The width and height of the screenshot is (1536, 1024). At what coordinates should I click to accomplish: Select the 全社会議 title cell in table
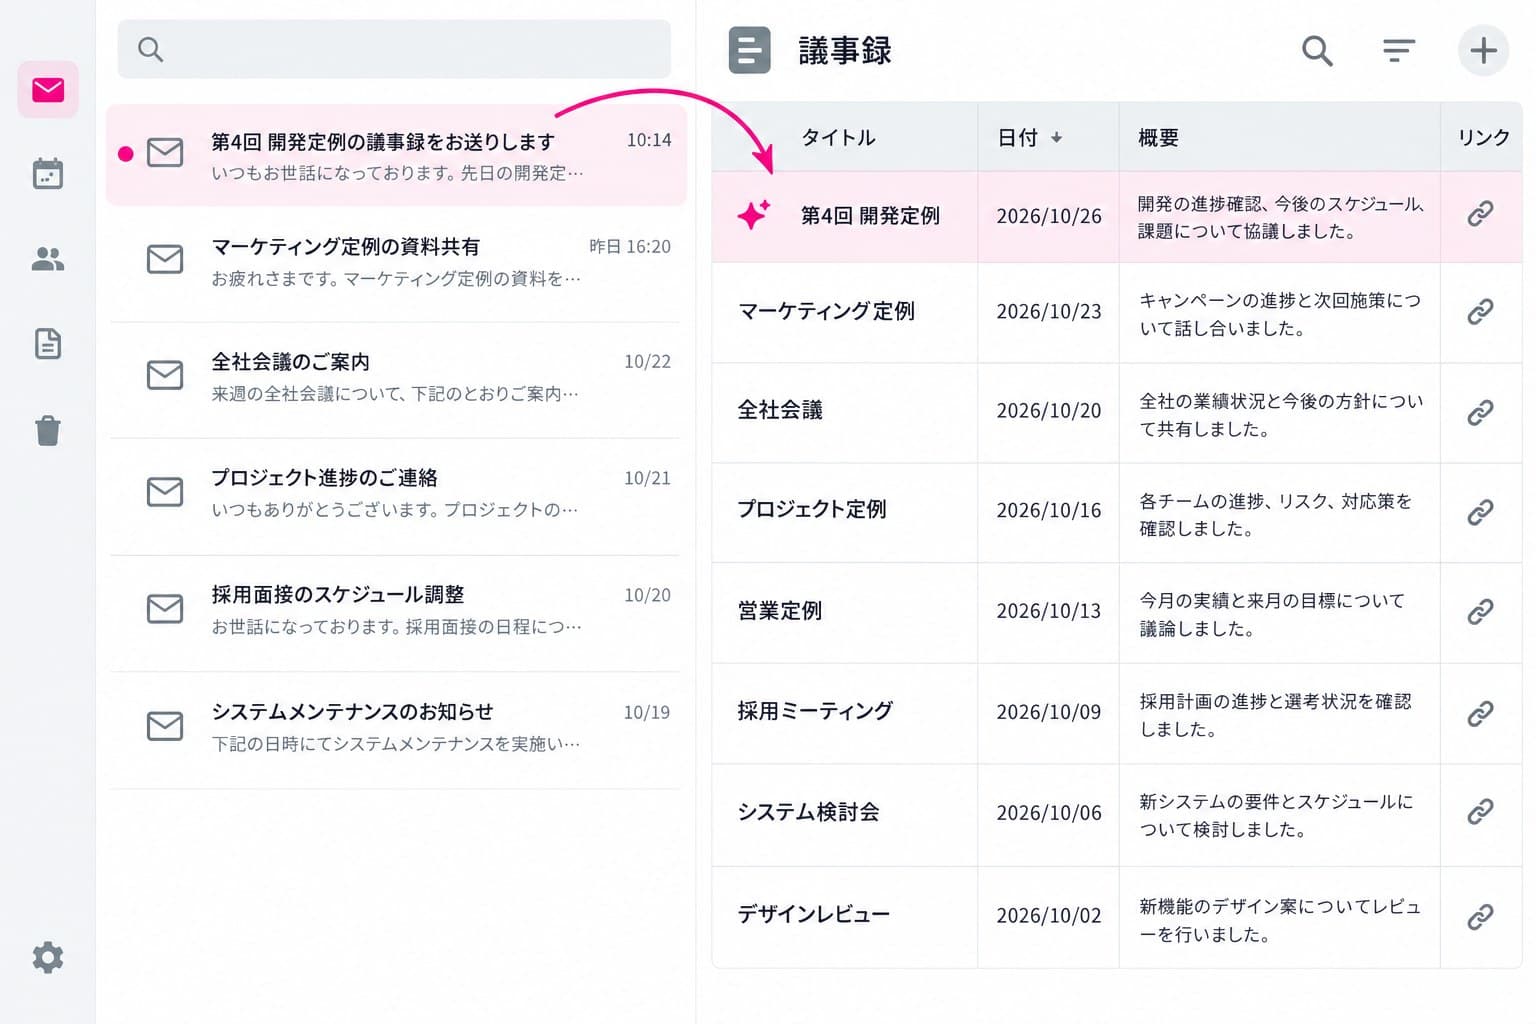845,412
